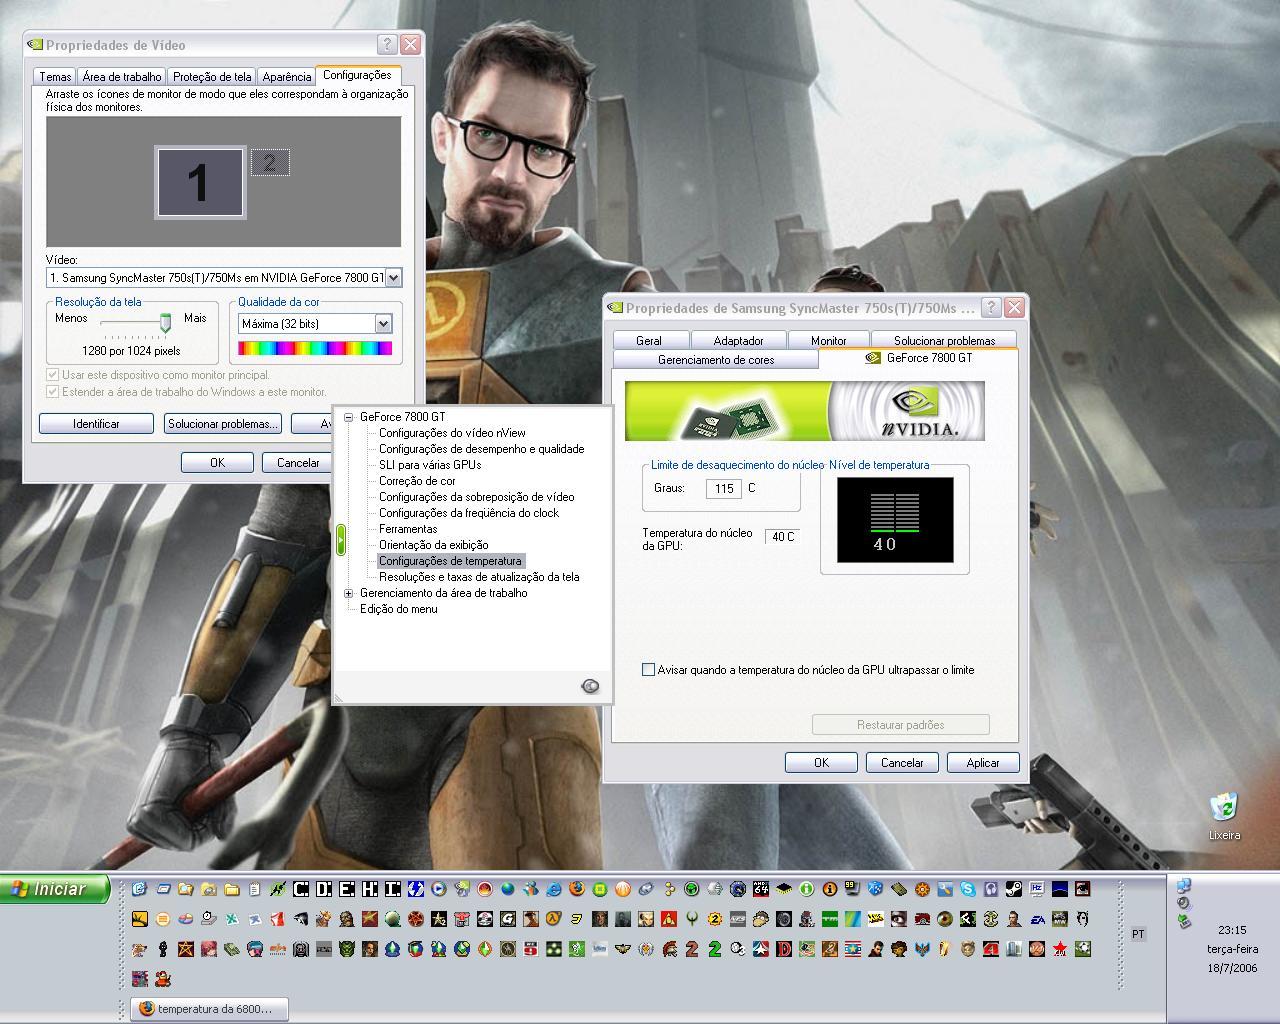Viewport: 1280px width, 1024px height.
Task: Select Configurações de desempenho e qualidade
Action: (481, 449)
